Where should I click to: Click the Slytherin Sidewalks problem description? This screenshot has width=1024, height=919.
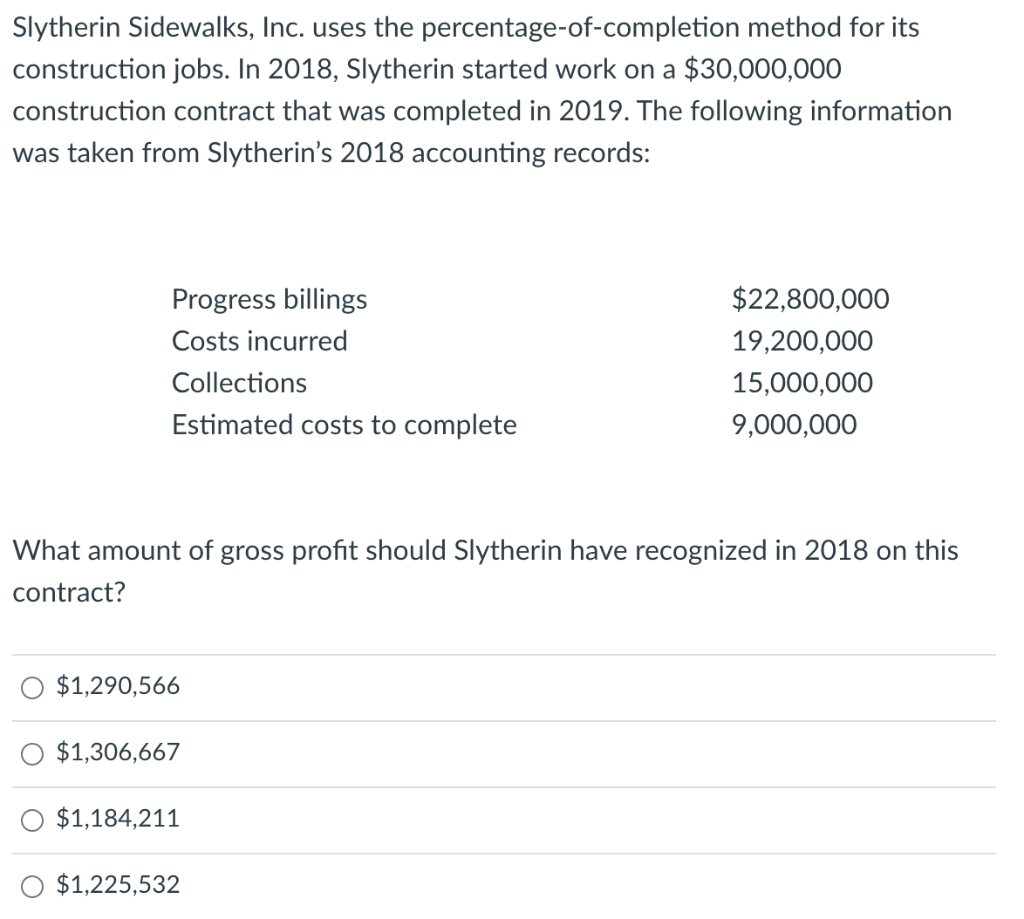coord(483,90)
